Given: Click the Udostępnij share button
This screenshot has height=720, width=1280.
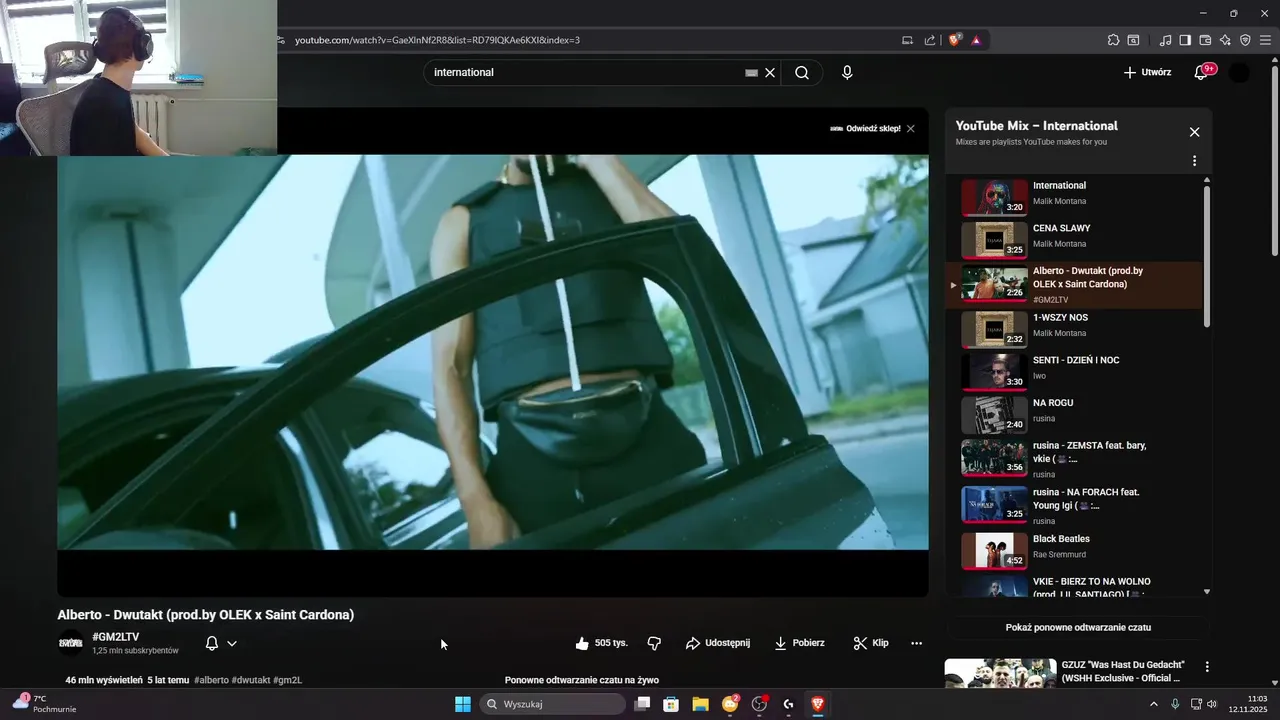Looking at the screenshot, I should pos(718,643).
